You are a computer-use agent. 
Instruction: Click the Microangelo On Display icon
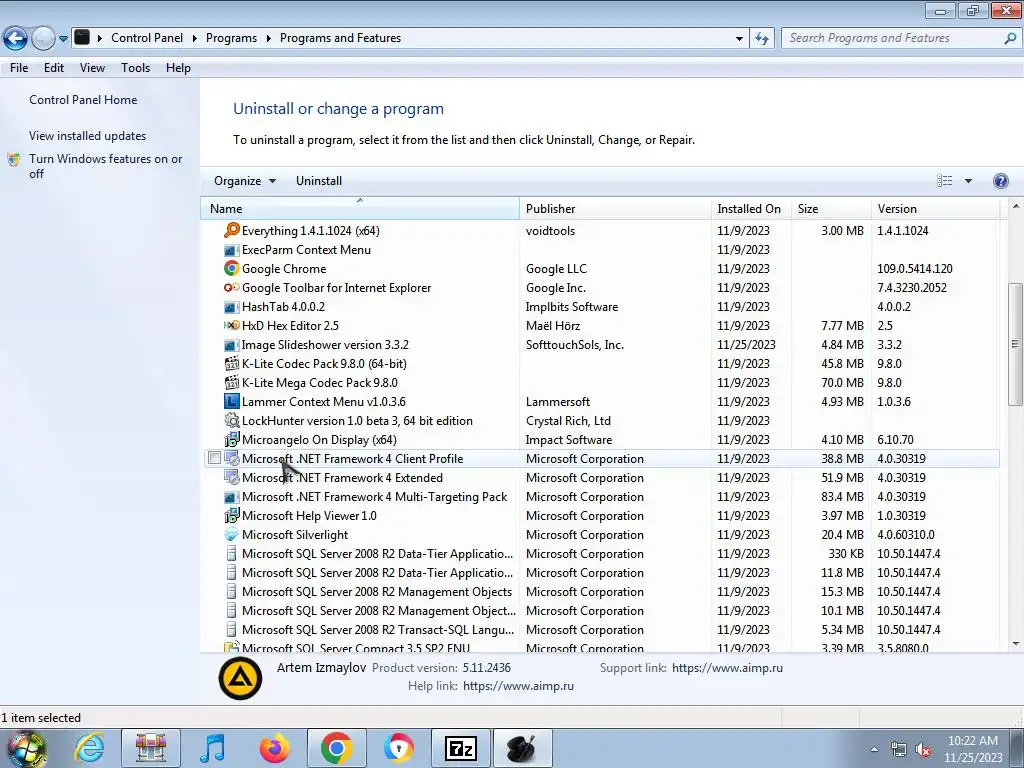click(231, 440)
